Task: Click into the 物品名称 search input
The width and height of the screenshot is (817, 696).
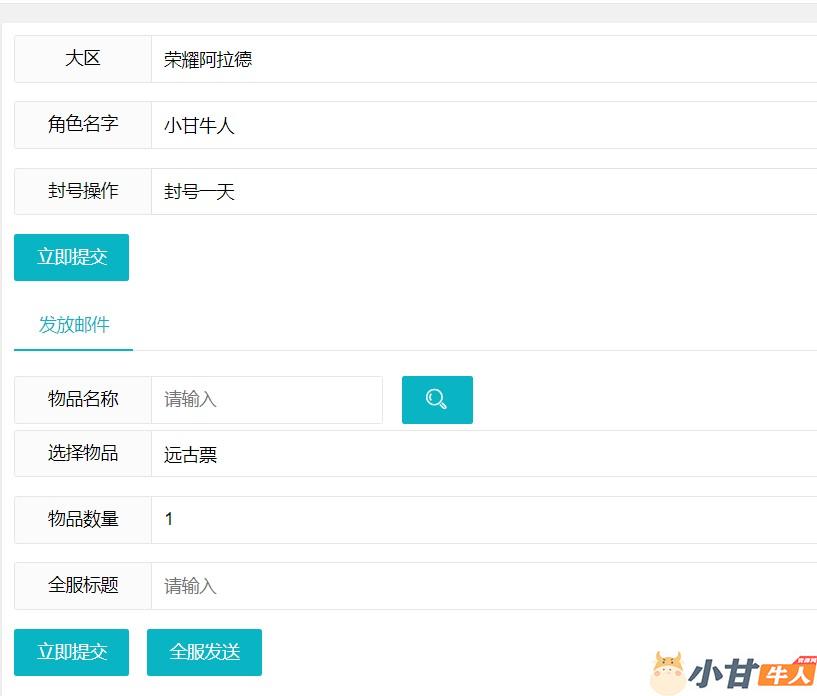Action: point(267,400)
